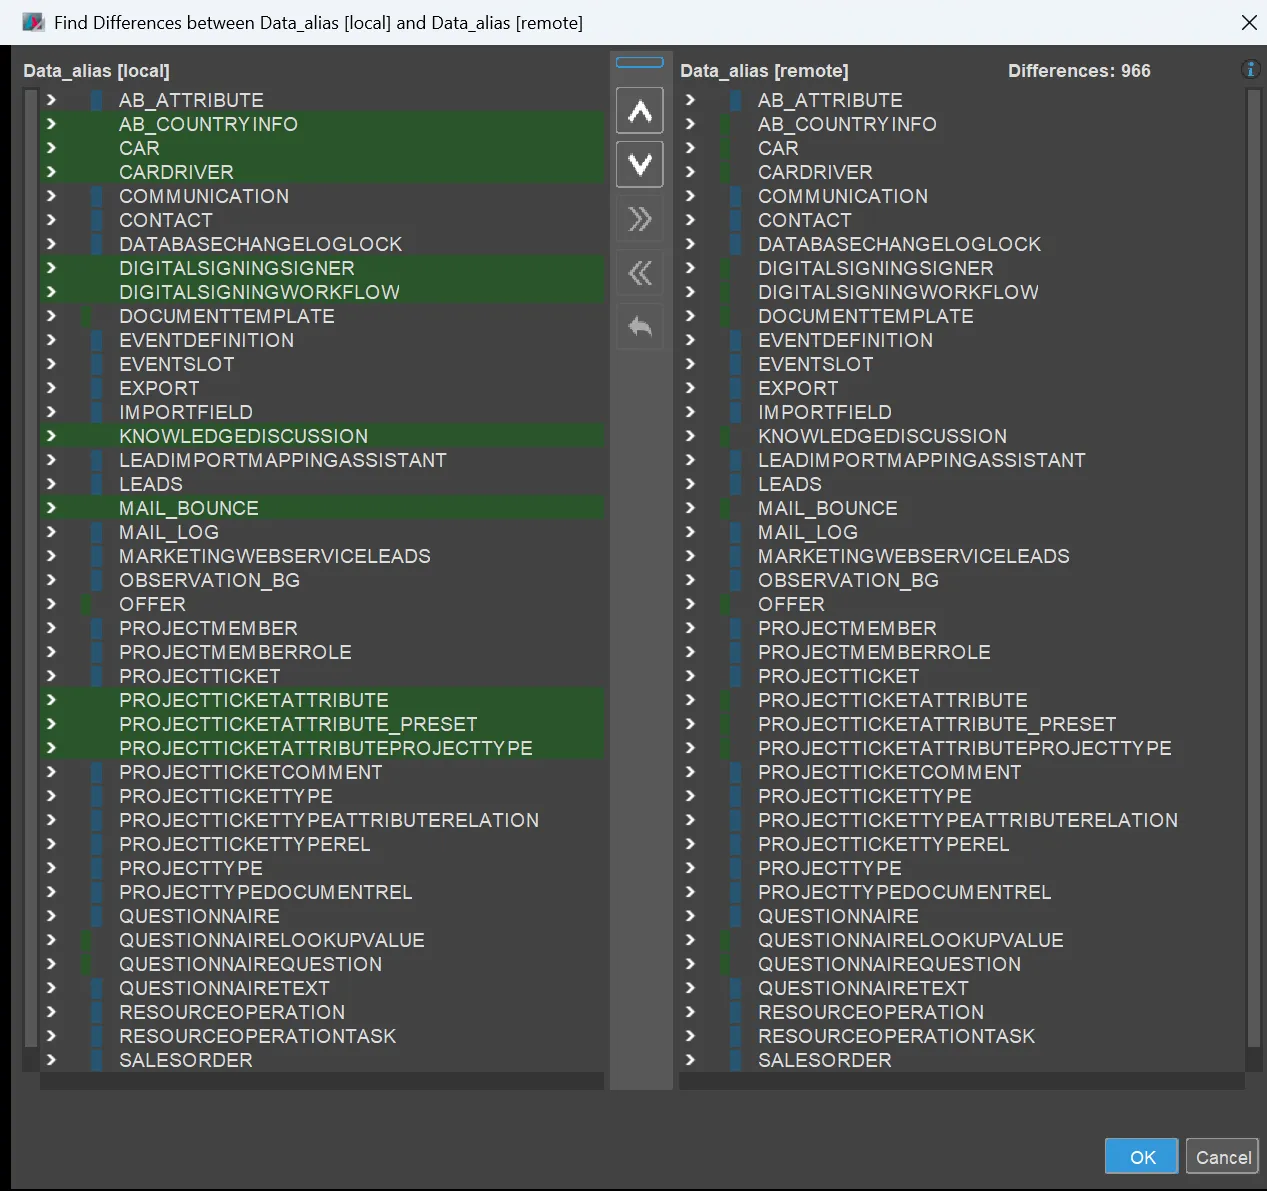Click the local panel horizontal scrollbar
Screen dimensions: 1267x1191
point(322,1081)
